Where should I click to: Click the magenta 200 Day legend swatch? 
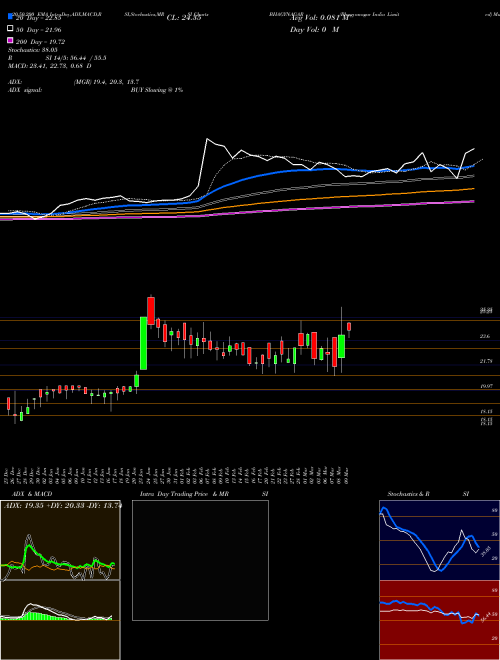tap(10, 41)
